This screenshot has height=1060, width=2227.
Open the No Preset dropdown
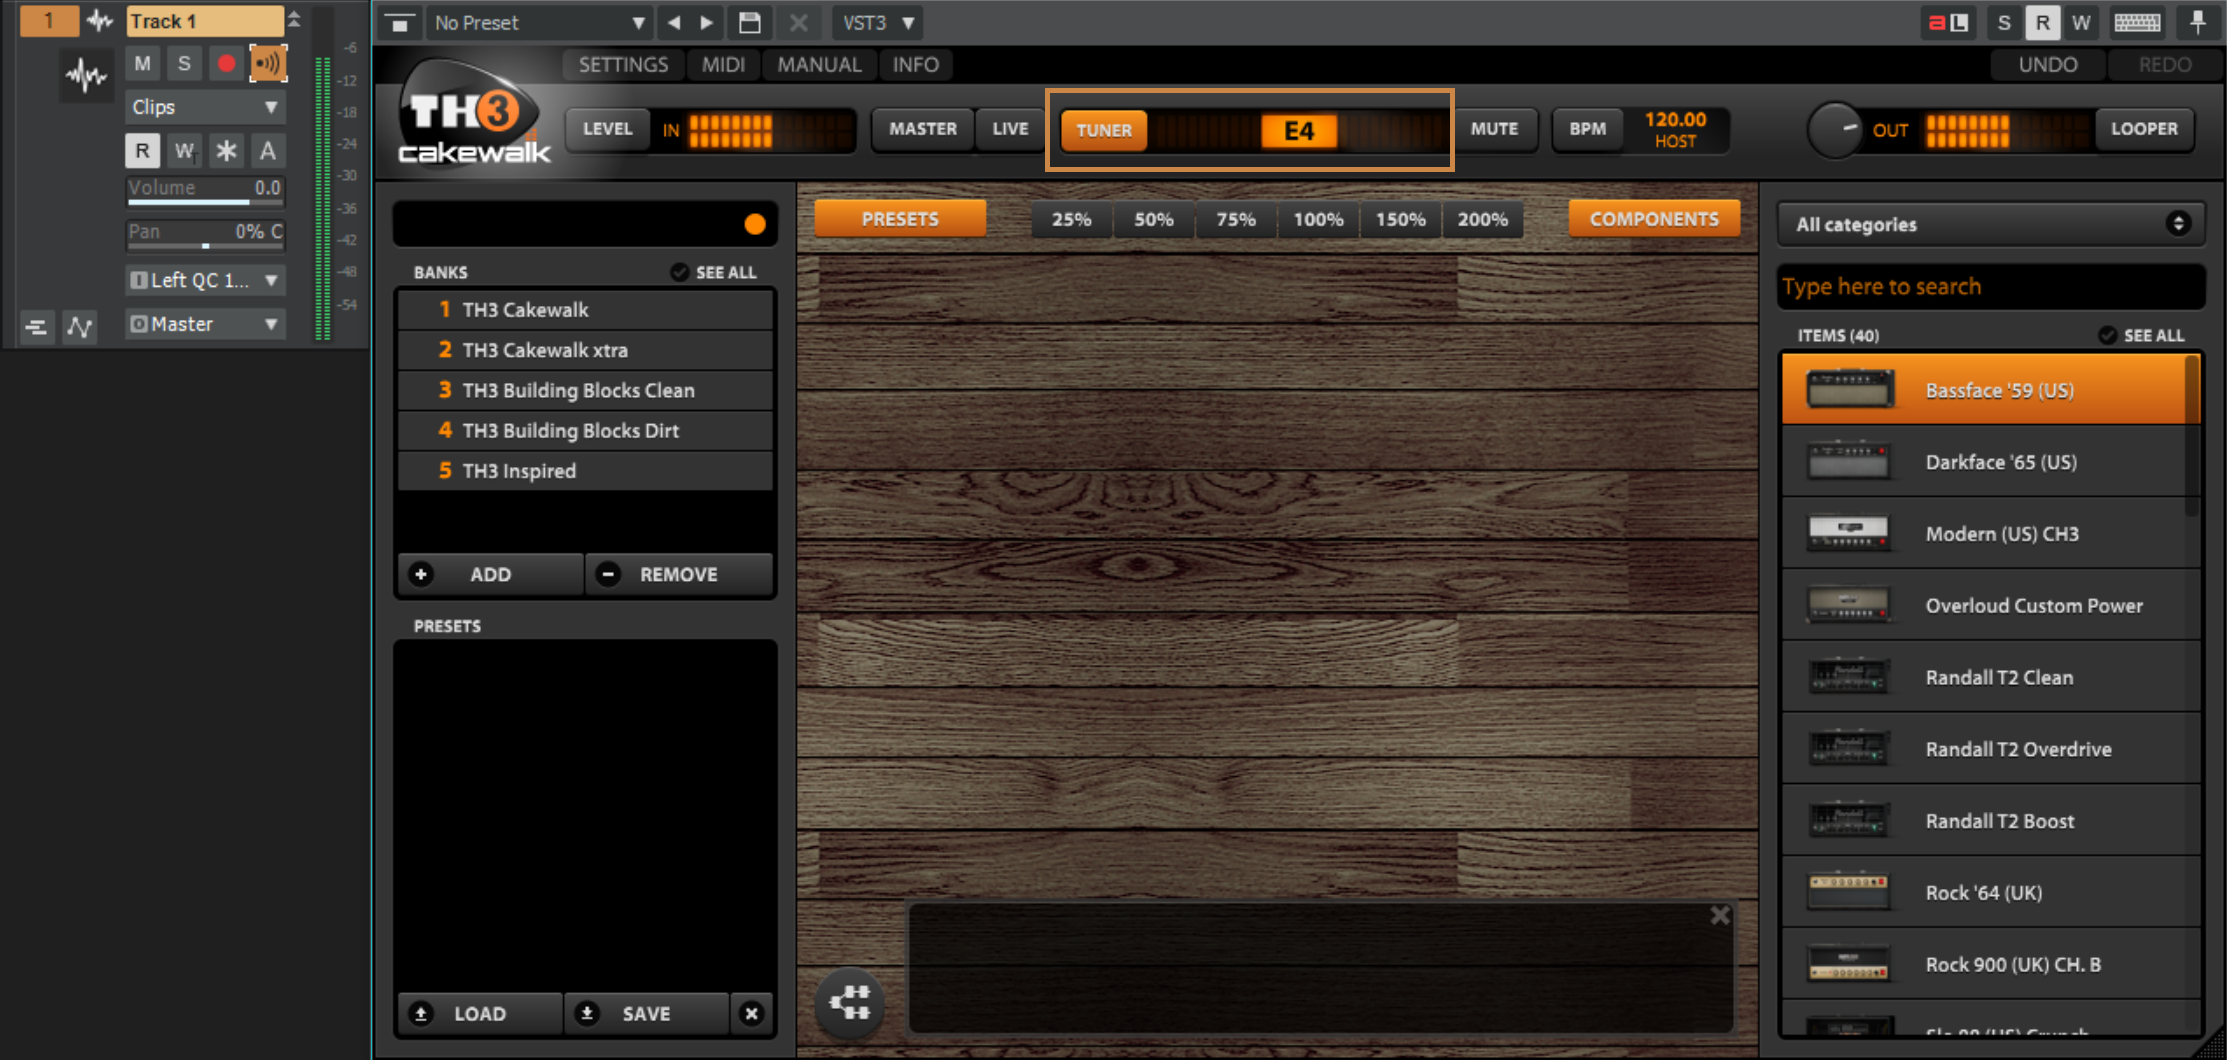538,22
